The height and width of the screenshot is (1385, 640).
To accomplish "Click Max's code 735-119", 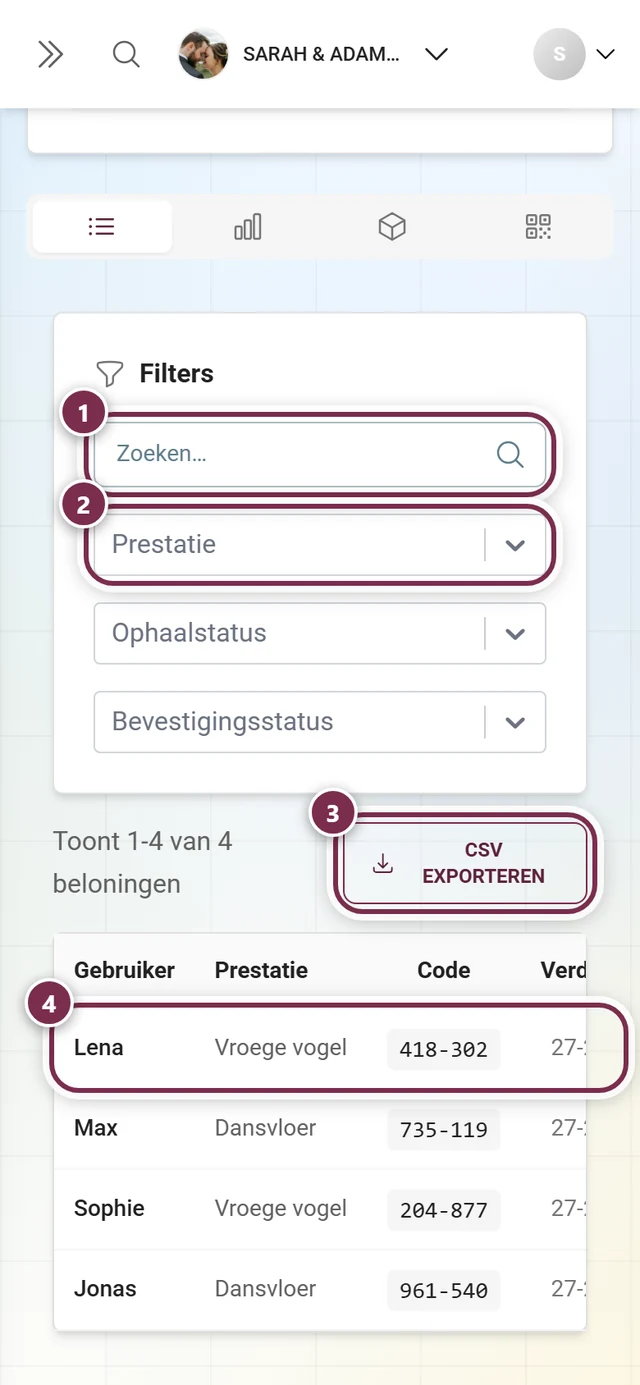I will coord(443,1130).
